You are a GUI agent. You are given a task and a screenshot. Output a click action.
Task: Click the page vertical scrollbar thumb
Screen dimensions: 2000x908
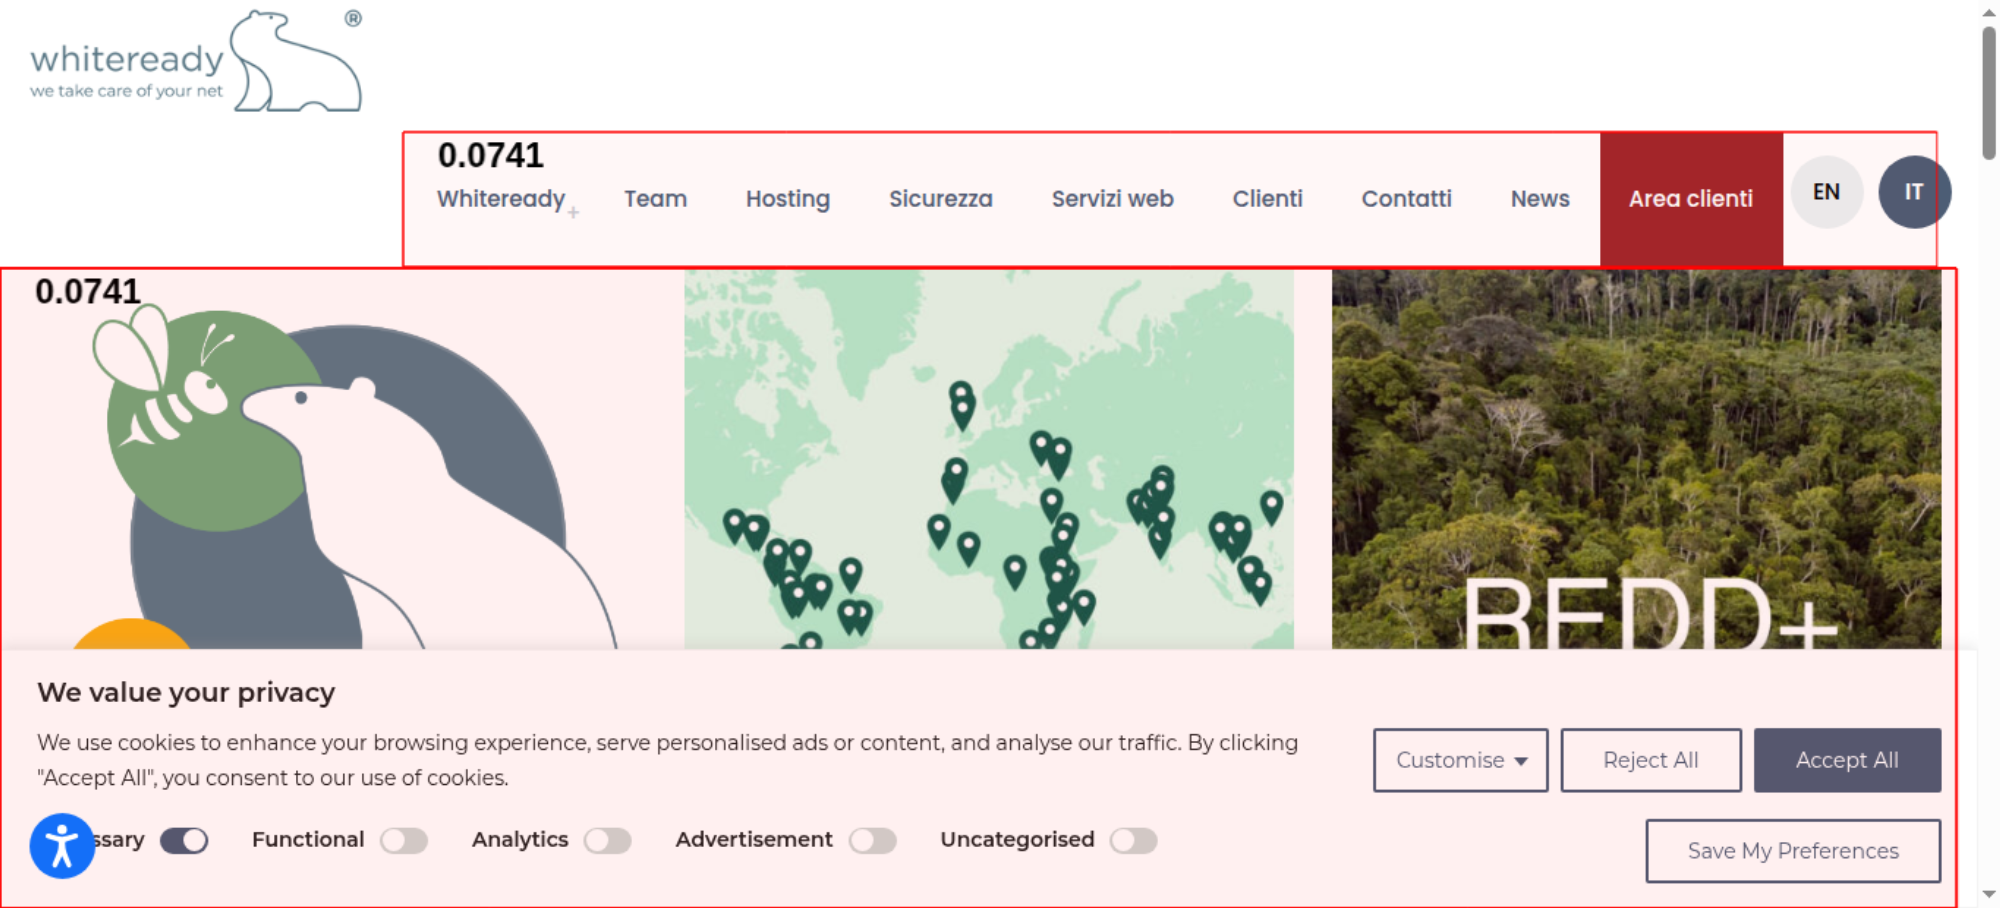[1989, 92]
